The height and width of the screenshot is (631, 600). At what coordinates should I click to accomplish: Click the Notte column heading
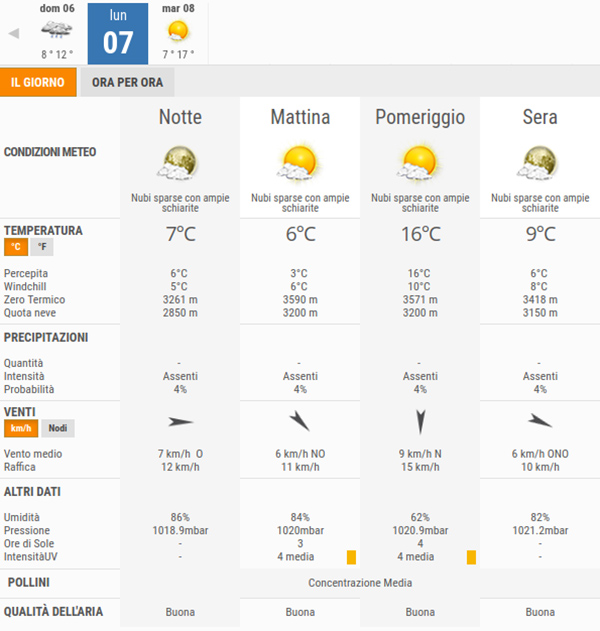[x=180, y=117]
